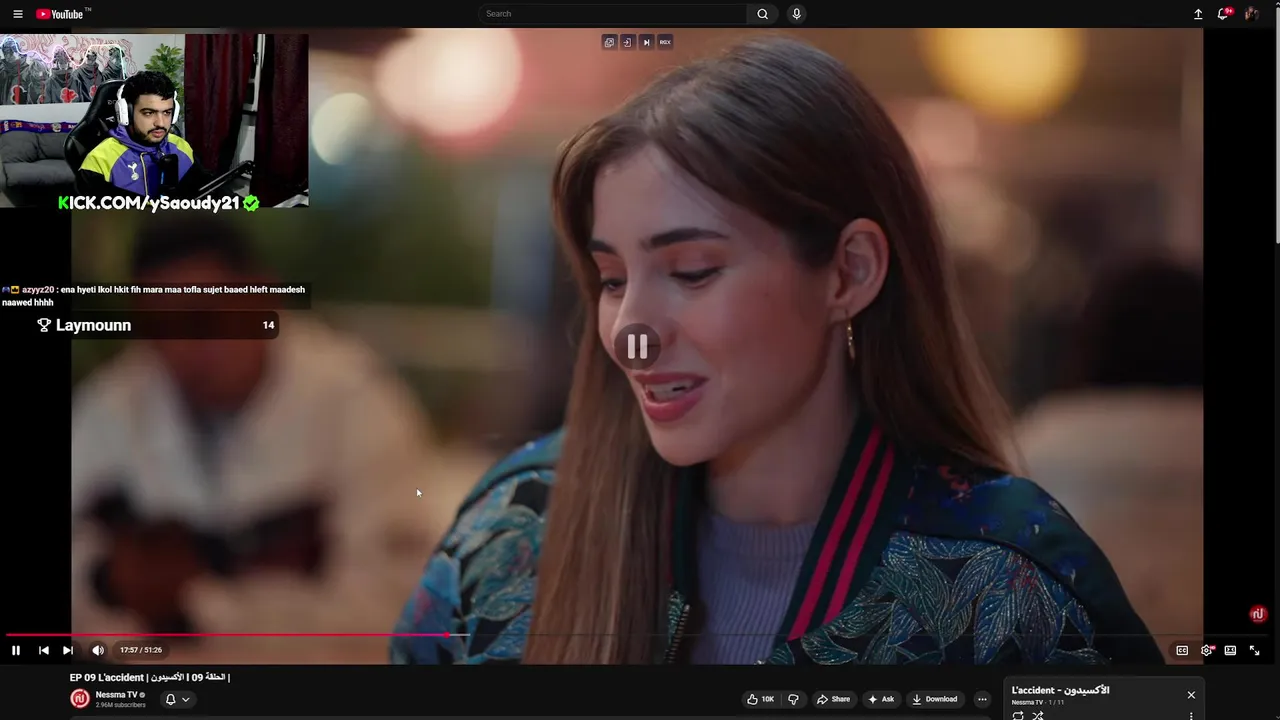This screenshot has height=720, width=1280.
Task: Open playlist panel three-dot options
Action: [x=1191, y=715]
